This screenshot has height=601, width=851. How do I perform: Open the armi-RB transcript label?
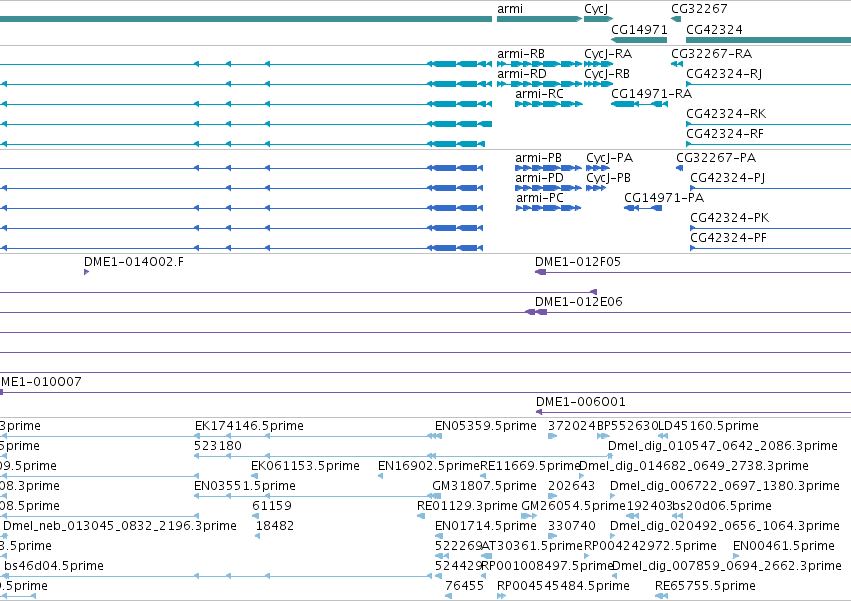[x=521, y=54]
